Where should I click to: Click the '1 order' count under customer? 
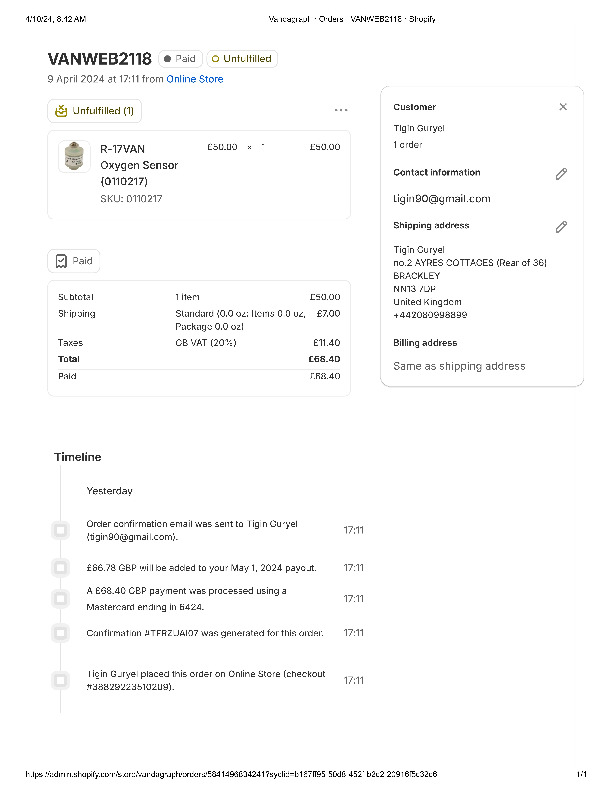click(408, 144)
